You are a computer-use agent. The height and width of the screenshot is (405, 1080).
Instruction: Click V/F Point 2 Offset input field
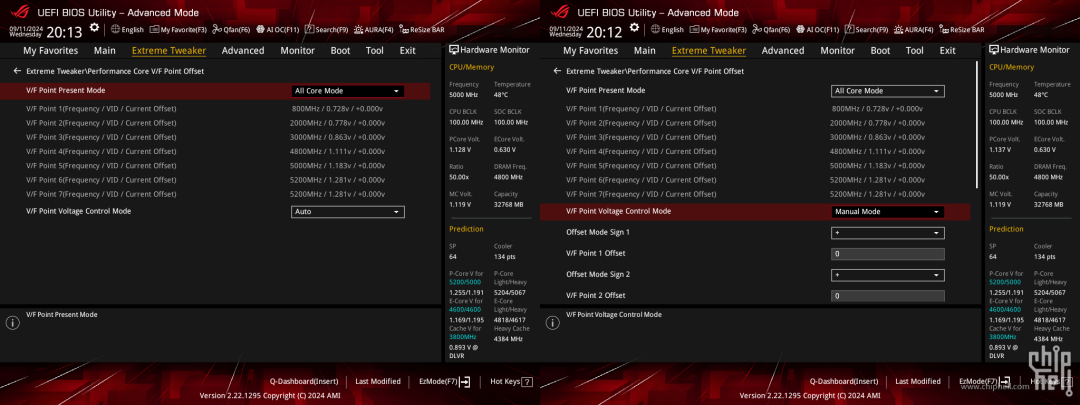pos(888,295)
